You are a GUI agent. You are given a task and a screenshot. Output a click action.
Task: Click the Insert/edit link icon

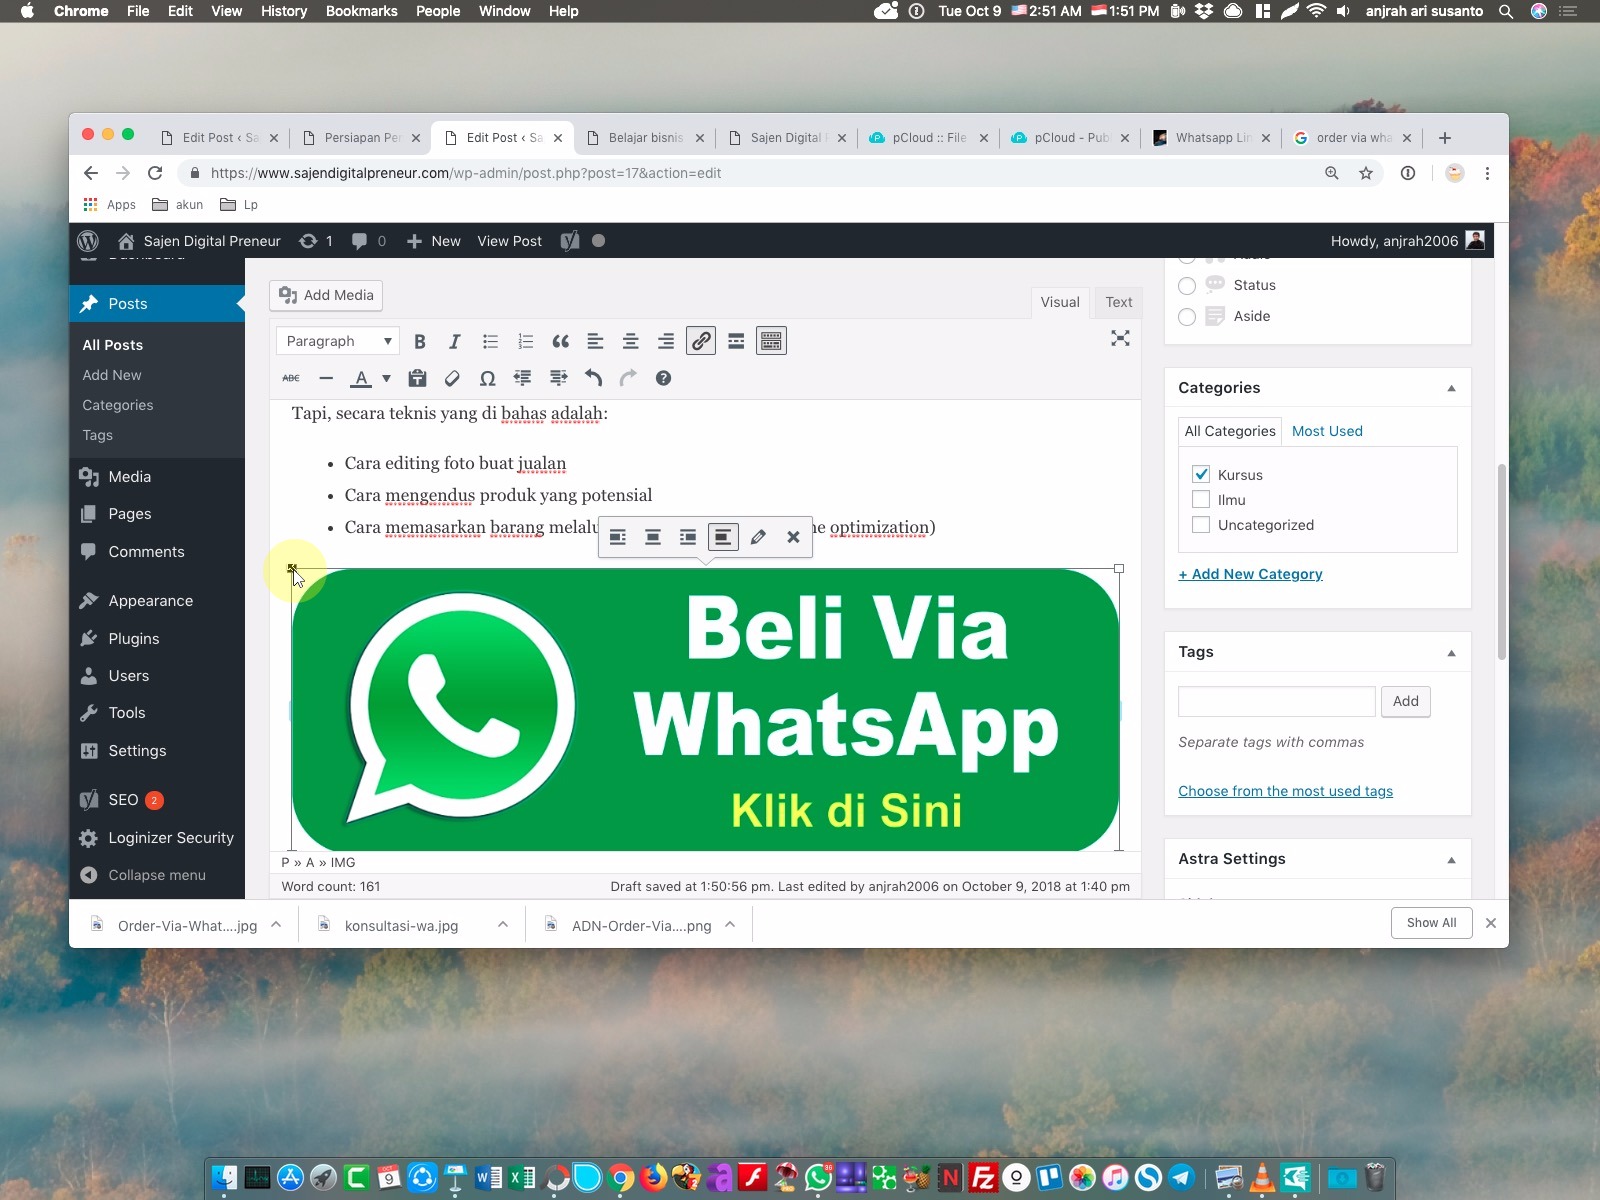coord(701,341)
